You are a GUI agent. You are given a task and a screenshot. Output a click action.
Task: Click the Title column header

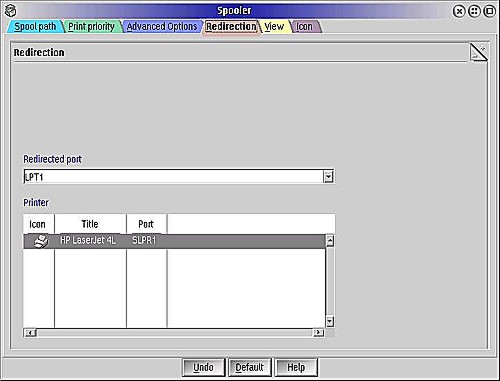pos(90,224)
